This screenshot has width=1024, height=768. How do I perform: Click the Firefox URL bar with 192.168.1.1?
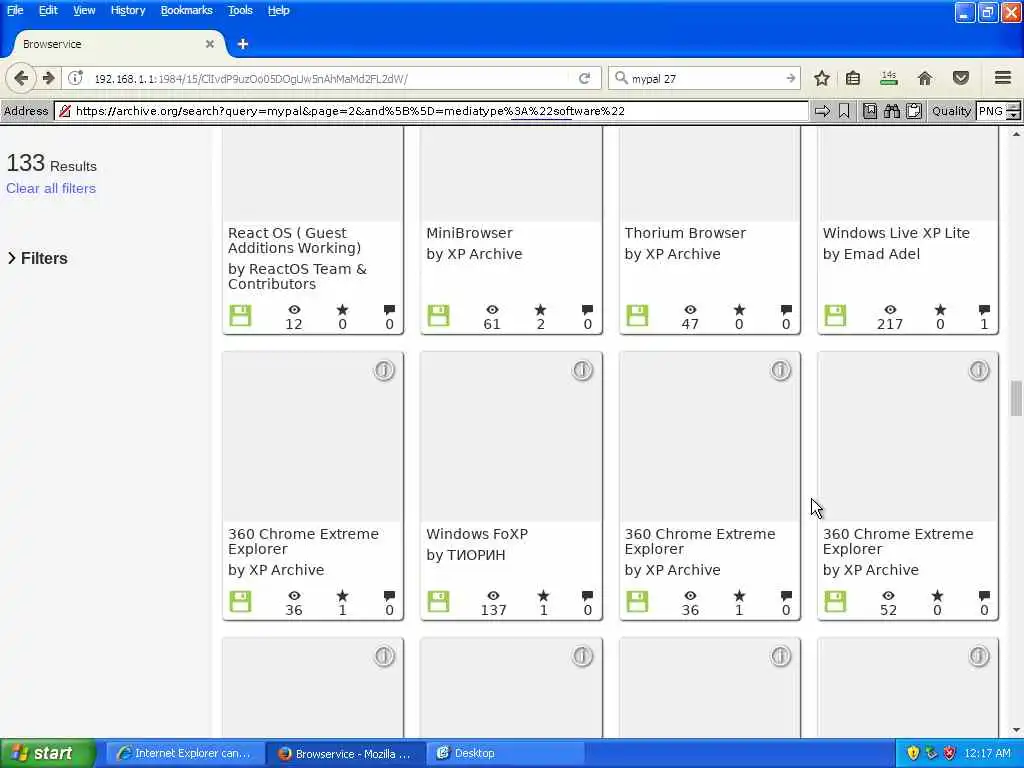(x=330, y=78)
